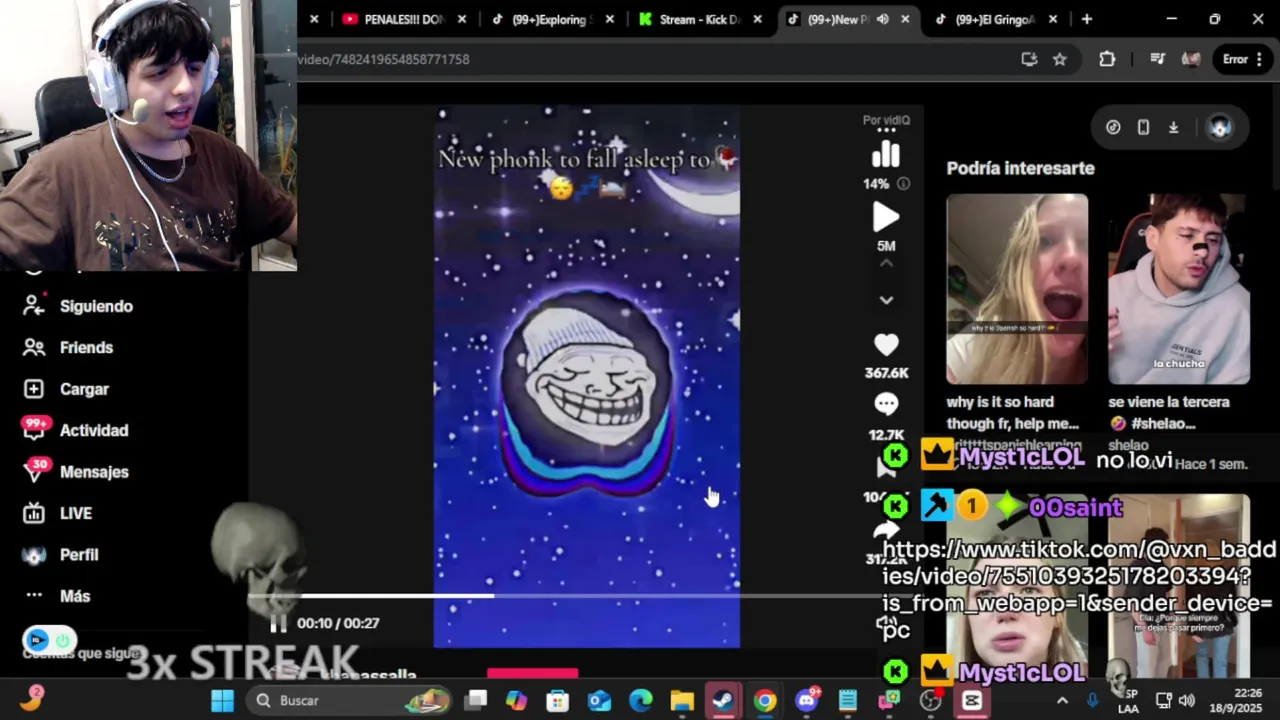Image resolution: width=1280 pixels, height=720 pixels.
Task: Open TikTok coins icon in top pill
Action: (1113, 127)
